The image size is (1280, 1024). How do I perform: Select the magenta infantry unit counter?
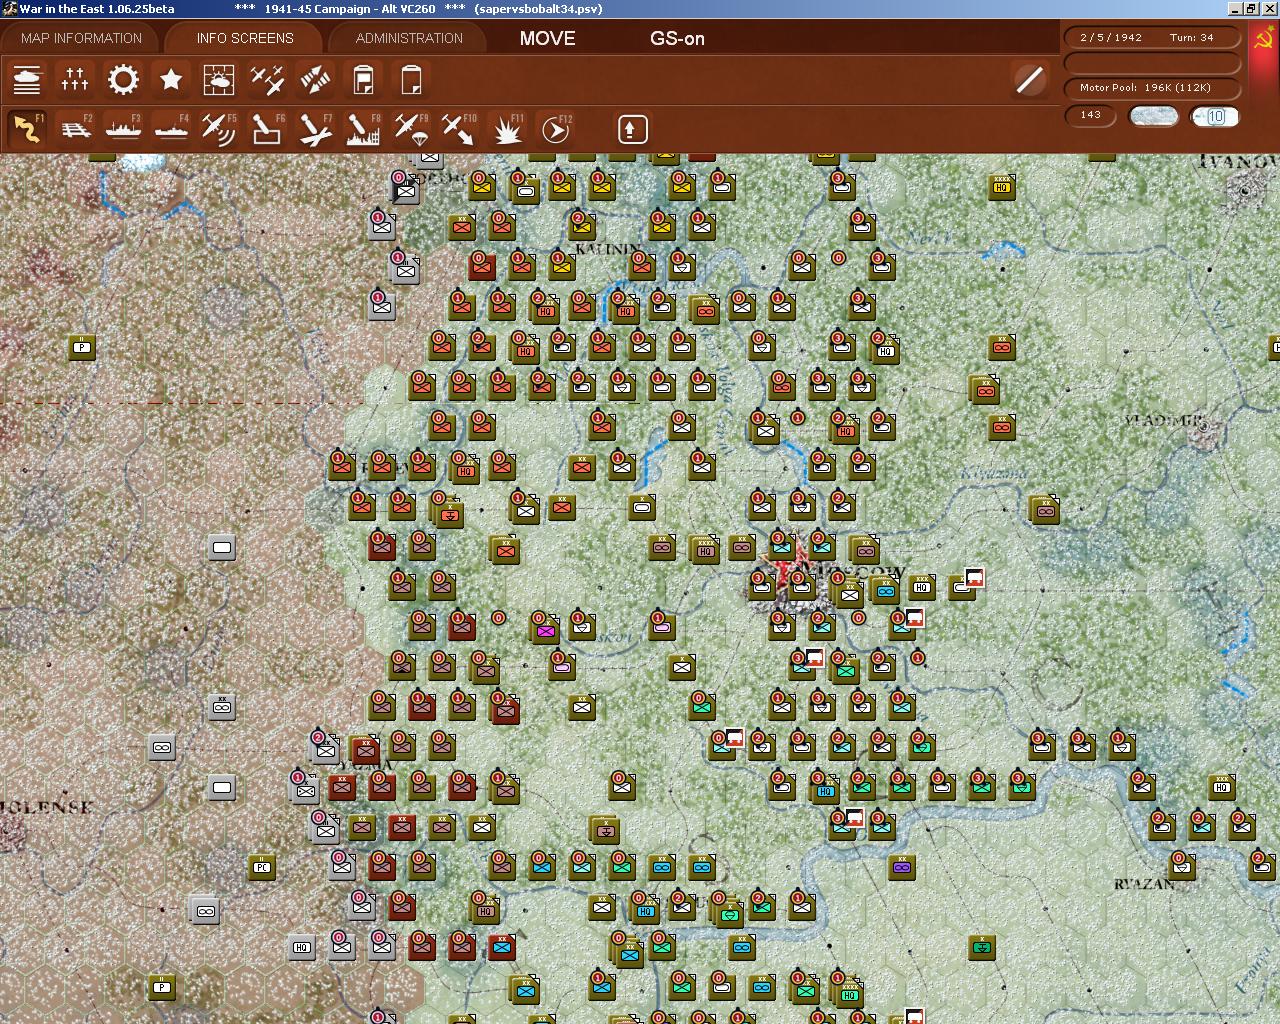coord(546,629)
